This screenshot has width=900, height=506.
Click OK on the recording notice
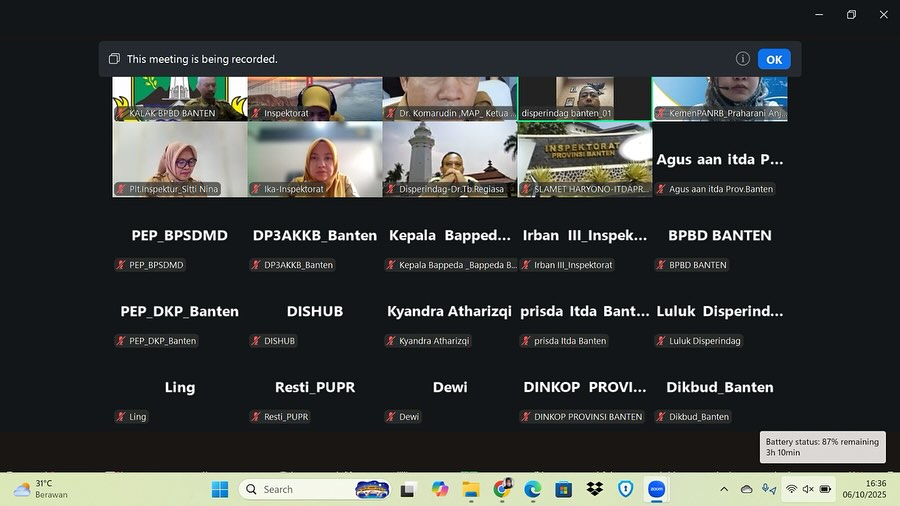773,59
